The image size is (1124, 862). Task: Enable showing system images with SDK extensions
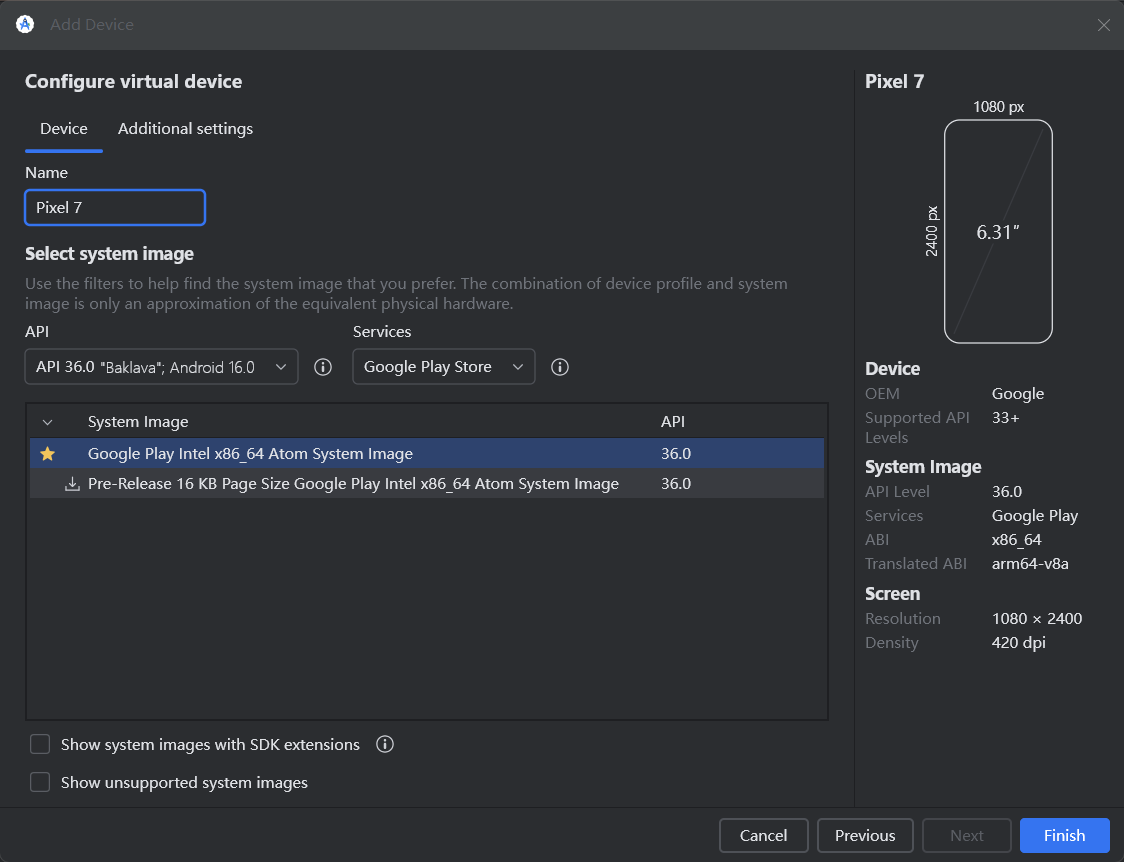(x=39, y=744)
